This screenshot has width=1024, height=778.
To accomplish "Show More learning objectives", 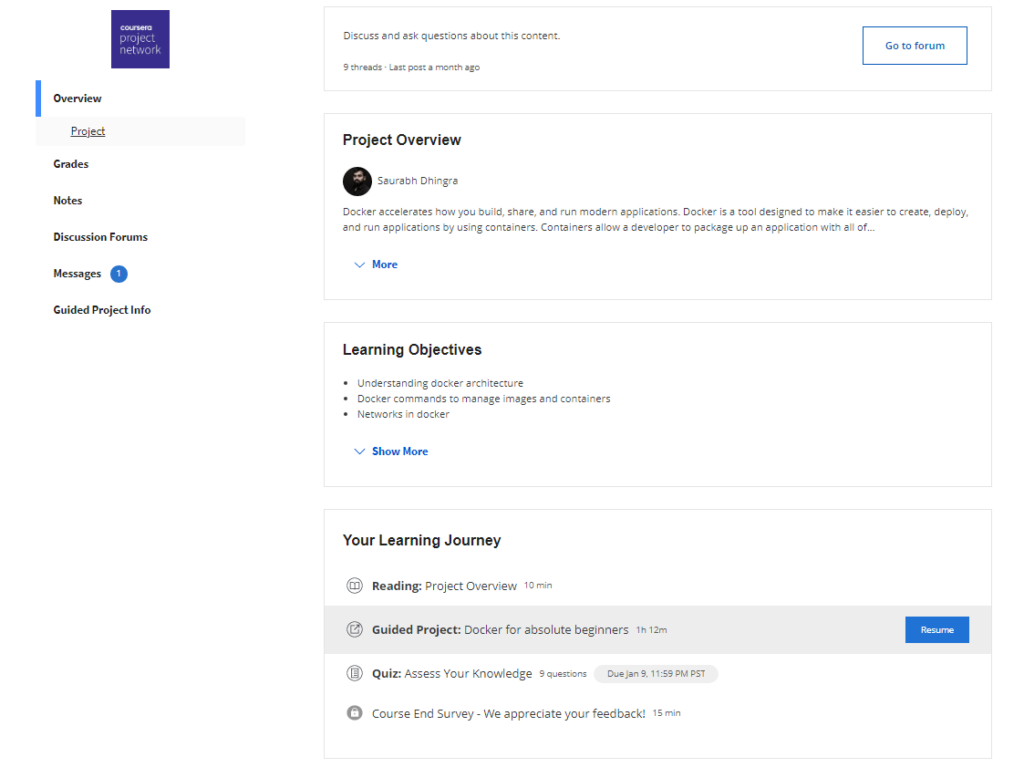I will (390, 451).
